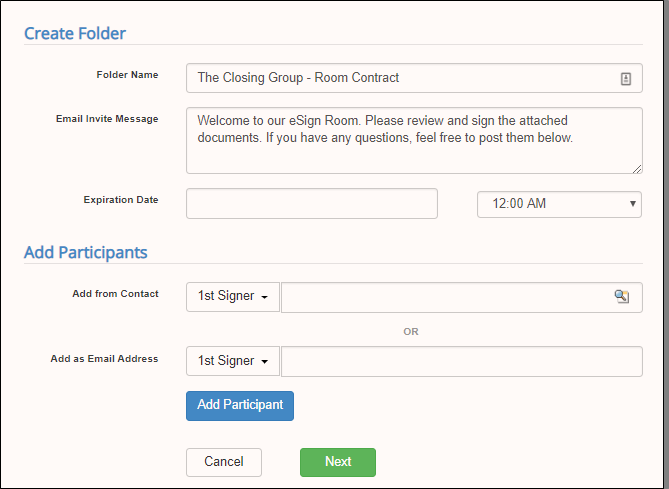Expand the 1st Signer dropdown beside Add as Email Address
Viewport: 669px width, 489px height.
coord(233,361)
